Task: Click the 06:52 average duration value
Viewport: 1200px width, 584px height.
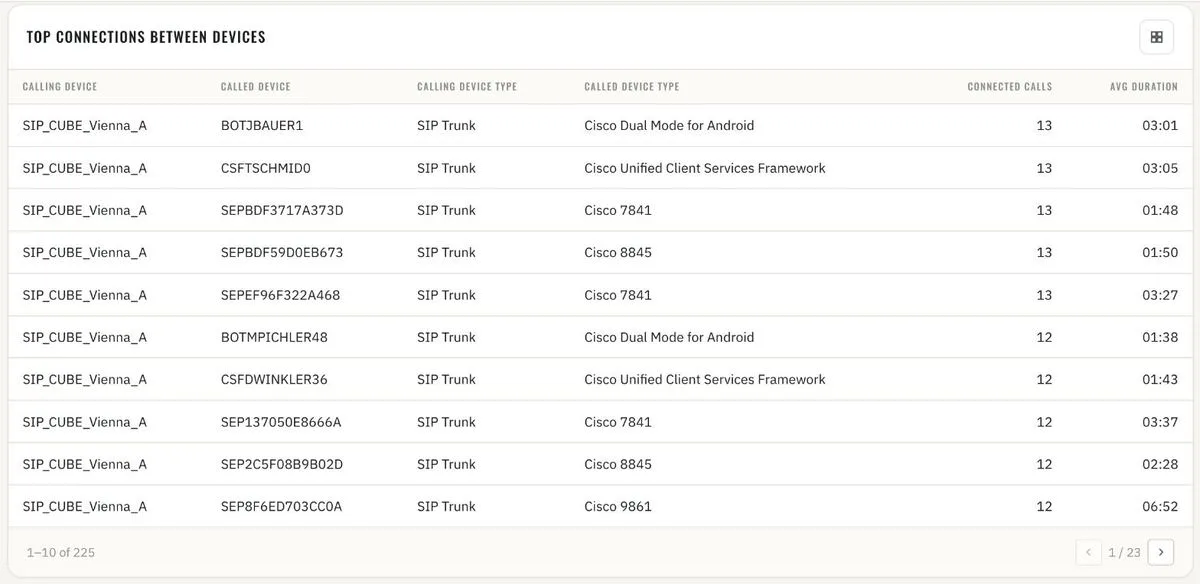Action: tap(1160, 506)
